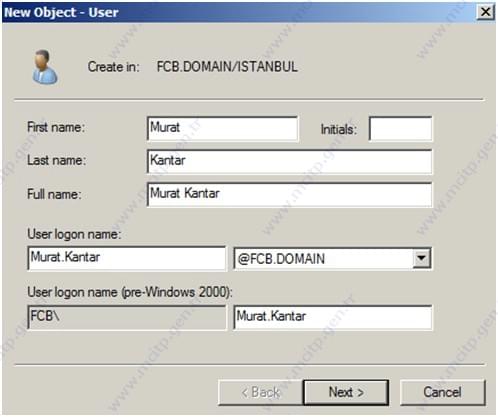
Task: Click the greyed-out Back button
Action: click(x=260, y=392)
